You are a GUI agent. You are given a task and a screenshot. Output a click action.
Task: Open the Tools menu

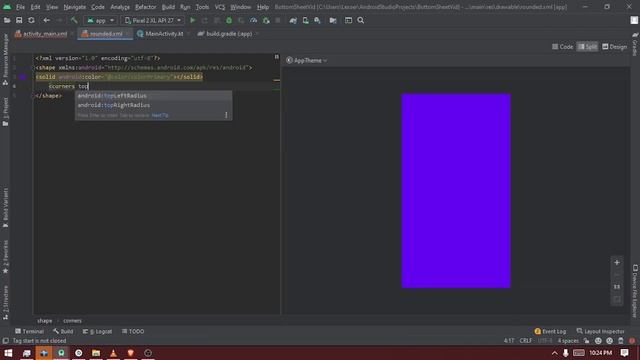pos(202,7)
